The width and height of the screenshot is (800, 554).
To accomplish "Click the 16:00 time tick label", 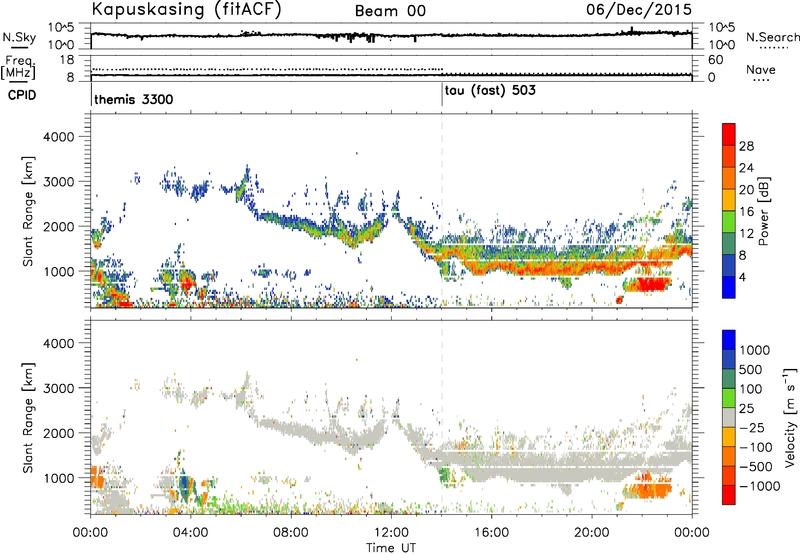I will (x=491, y=533).
